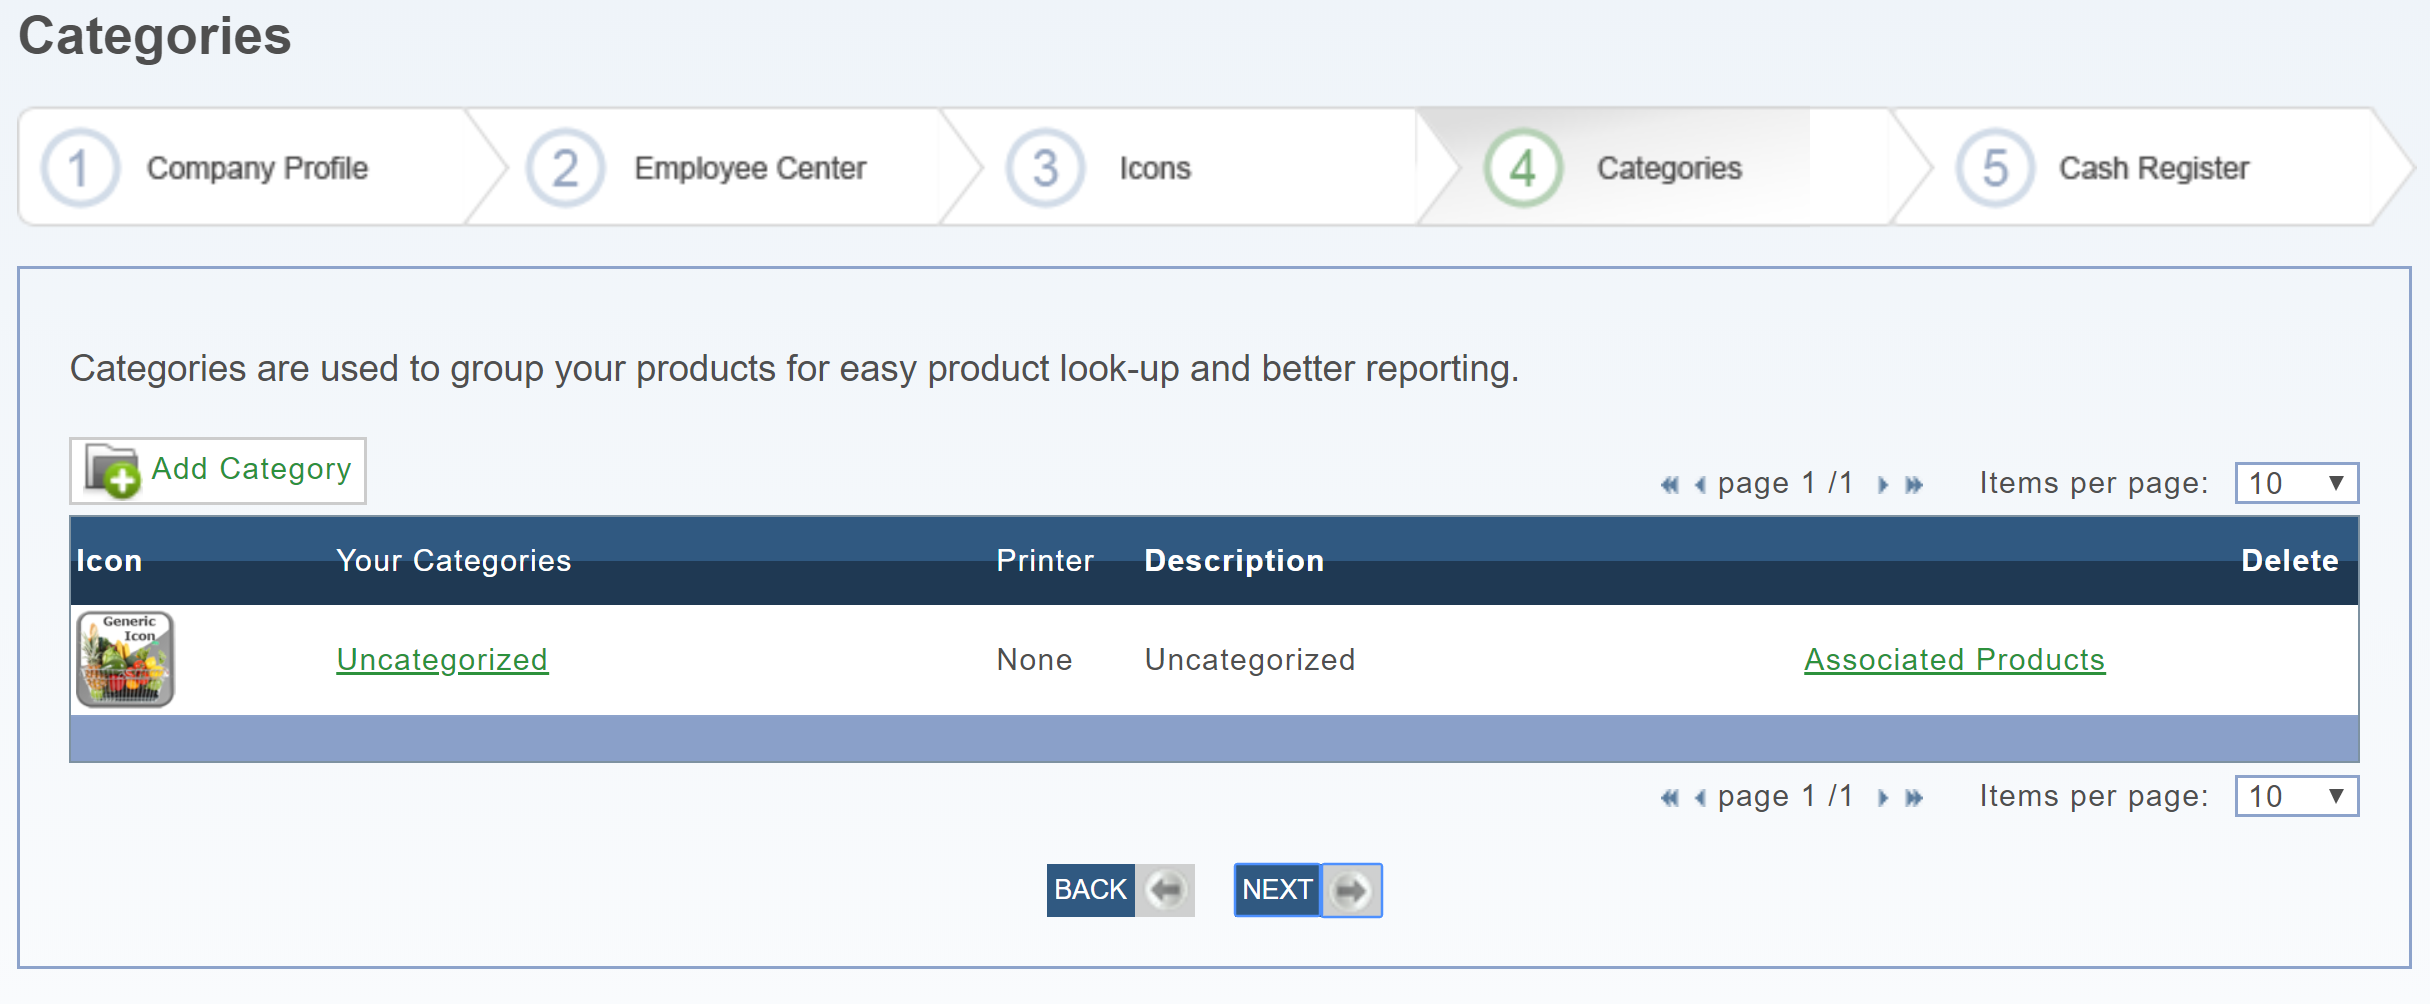Image resolution: width=2430 pixels, height=1004 pixels.
Task: Open the Uncategorized category link
Action: tap(442, 660)
